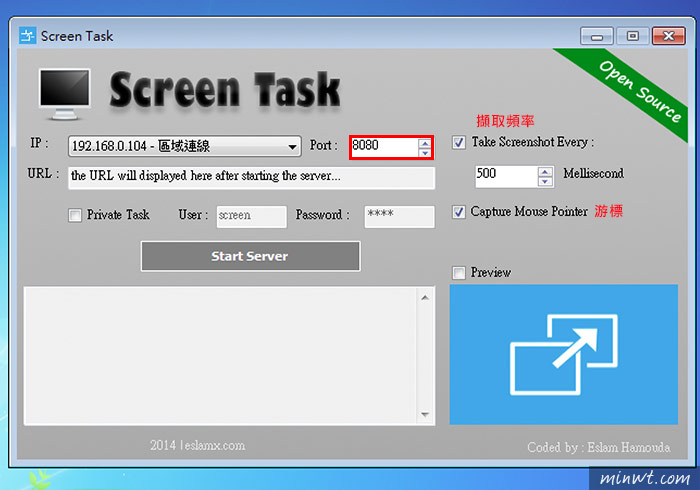Viewport: 700px width, 490px height.
Task: Open the IP address dropdown
Action: click(185, 146)
